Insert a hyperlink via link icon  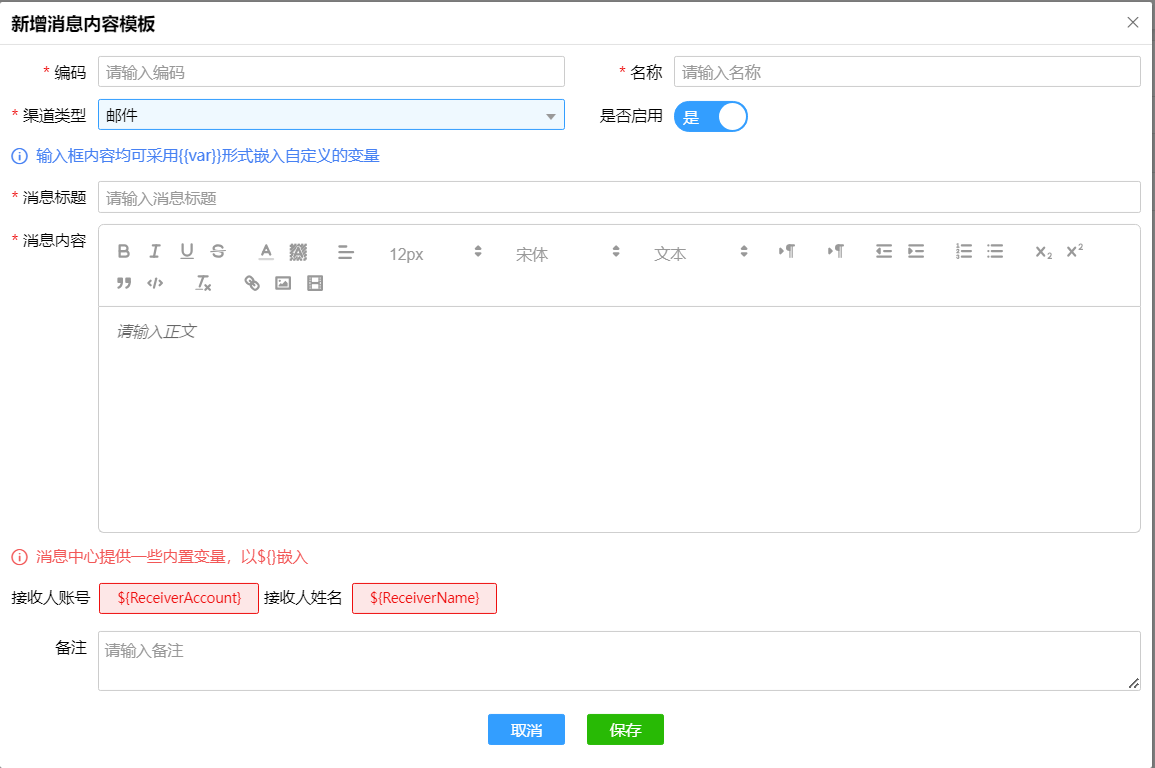pyautogui.click(x=252, y=284)
